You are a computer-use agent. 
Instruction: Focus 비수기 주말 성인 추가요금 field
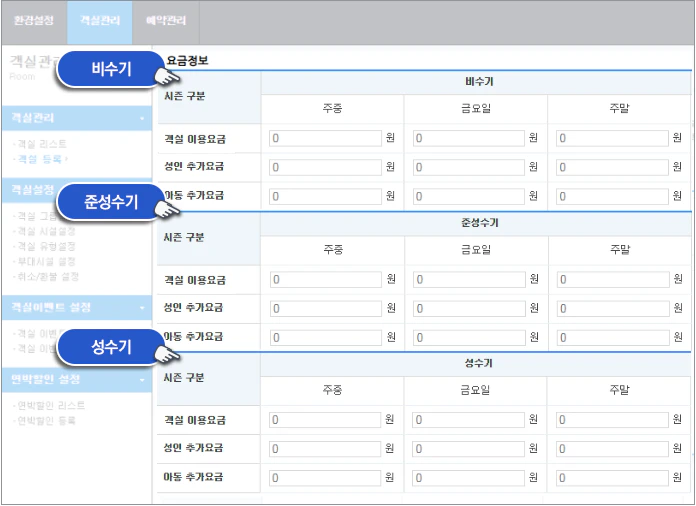click(x=613, y=167)
